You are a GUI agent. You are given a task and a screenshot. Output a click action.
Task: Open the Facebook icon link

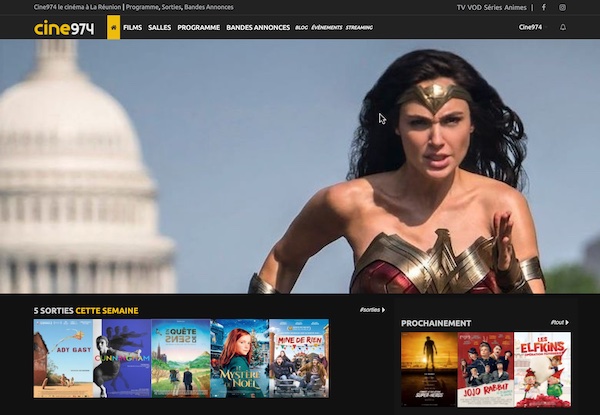point(544,7)
